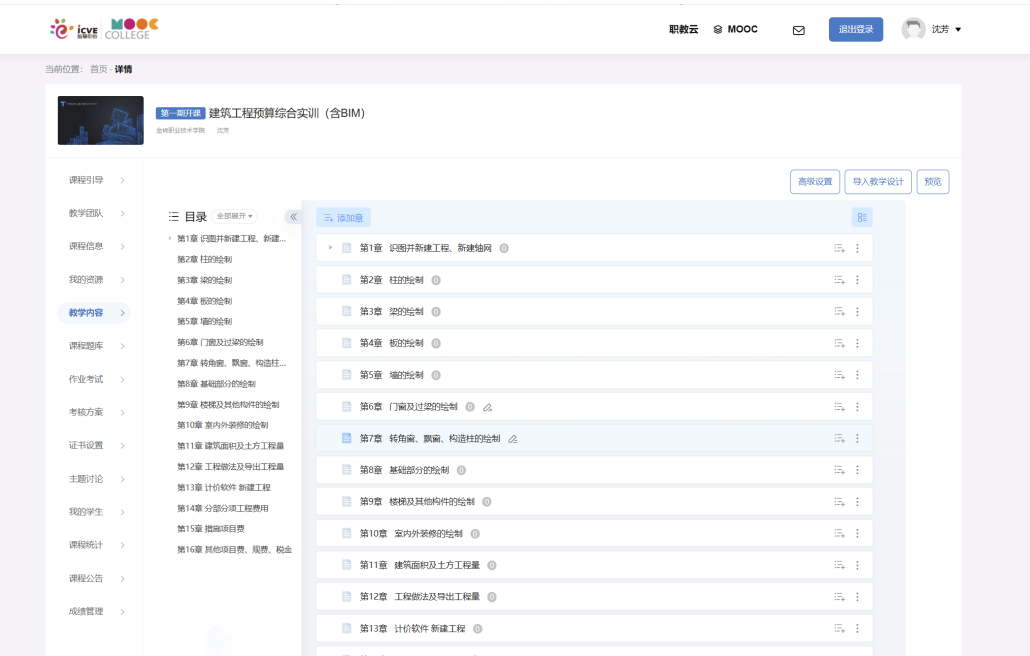Select 第12章 工程做法及导出工程量 in 目录 tree
Image resolution: width=1030 pixels, height=656 pixels.
click(231, 467)
